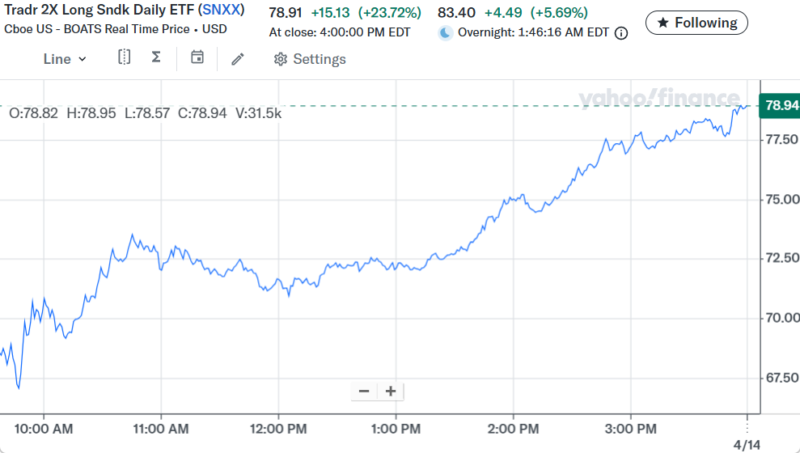Click the overnight info icon

pos(621,33)
